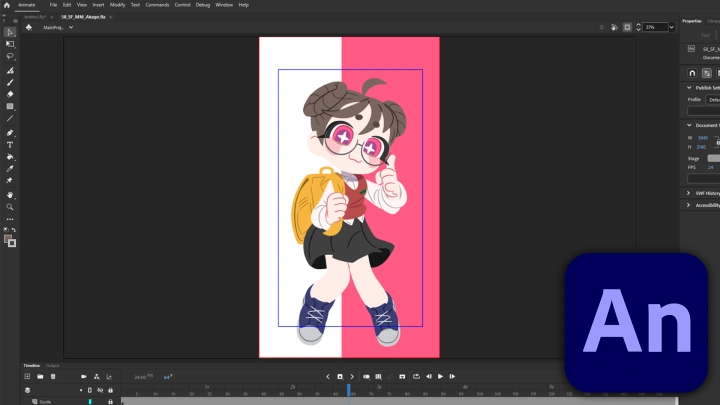Open the Edit menu

(x=67, y=5)
